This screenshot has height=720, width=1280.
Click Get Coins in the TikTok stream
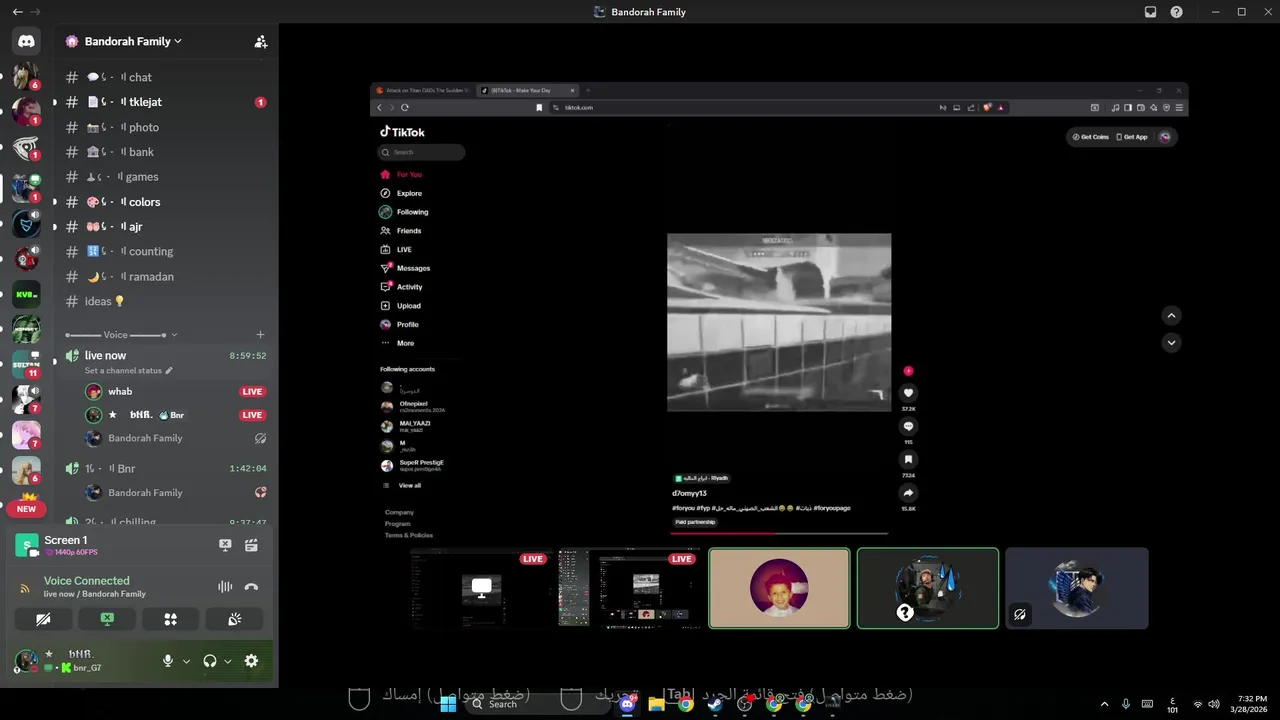[1091, 137]
